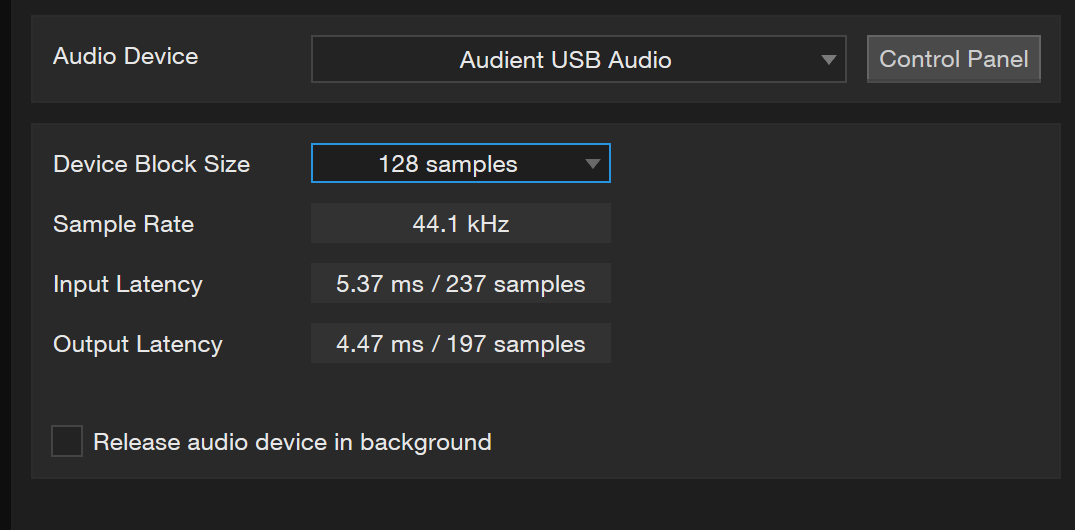Enable Release audio device in background checkbox
1075x530 pixels.
coord(67,441)
